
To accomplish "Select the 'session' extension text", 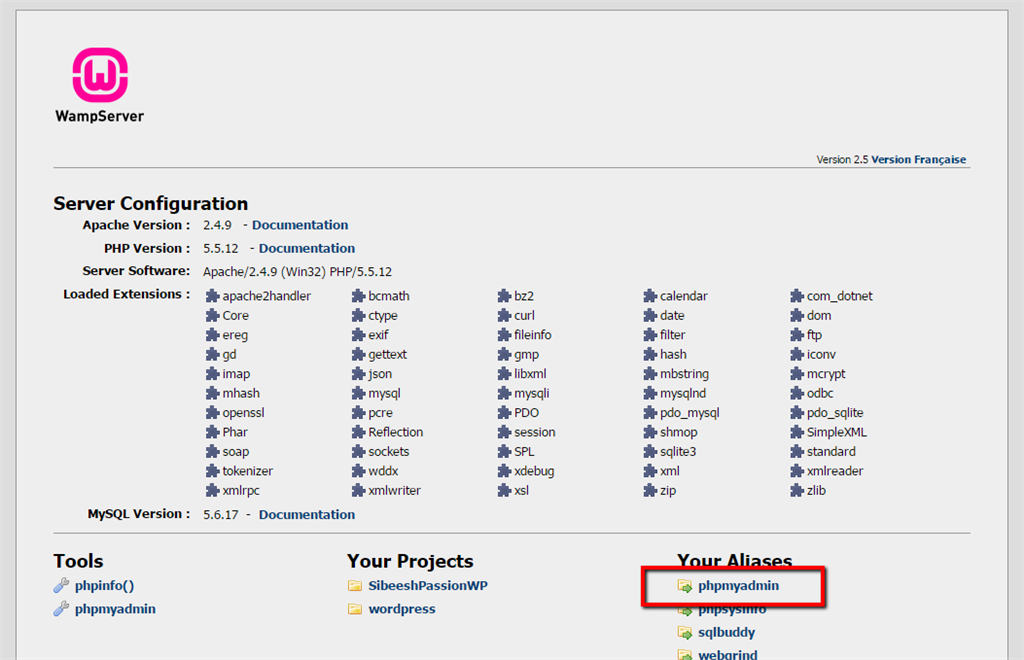I will tap(534, 432).
